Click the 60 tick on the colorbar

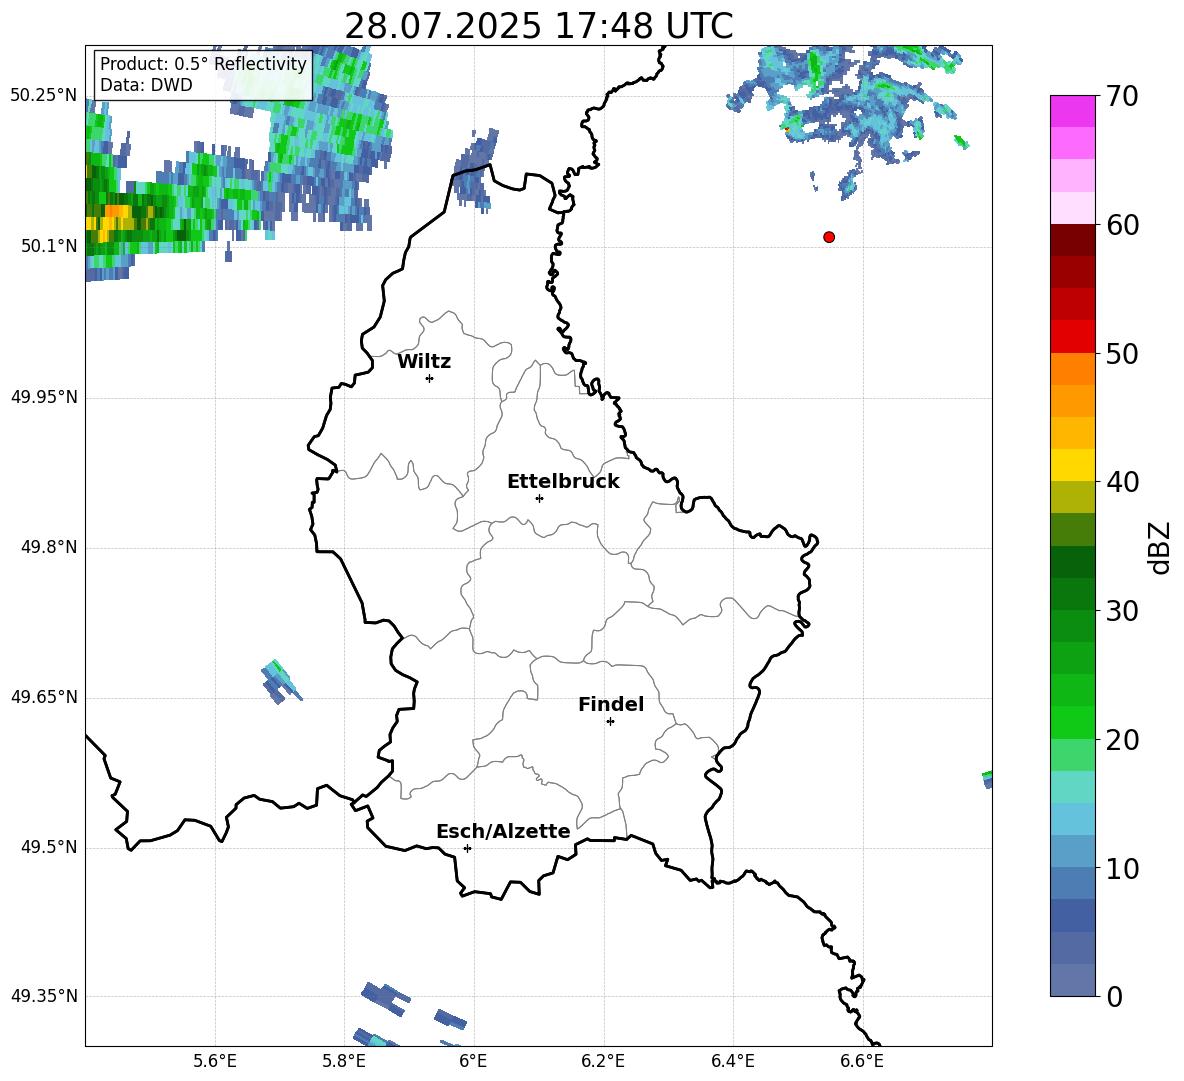click(1121, 225)
